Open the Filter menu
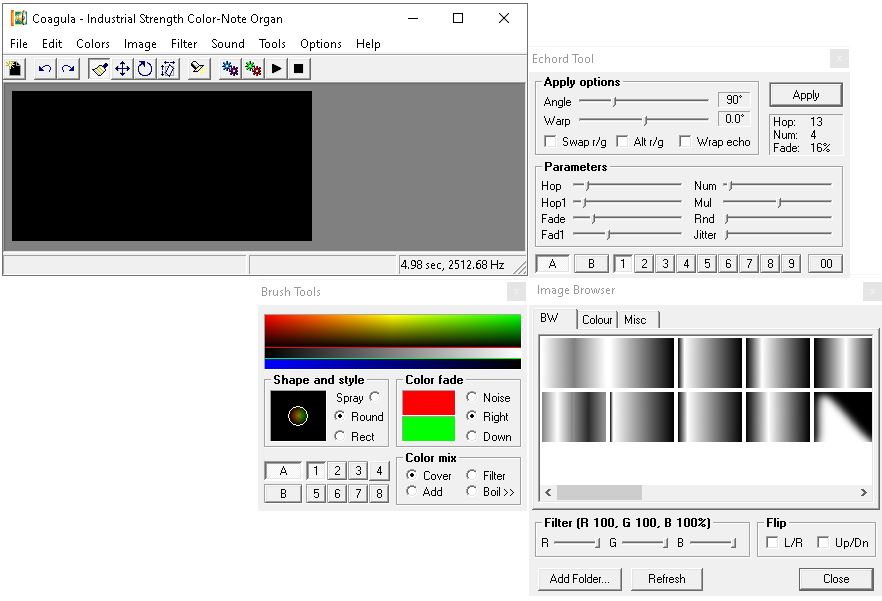The image size is (882, 601). pyautogui.click(x=184, y=44)
